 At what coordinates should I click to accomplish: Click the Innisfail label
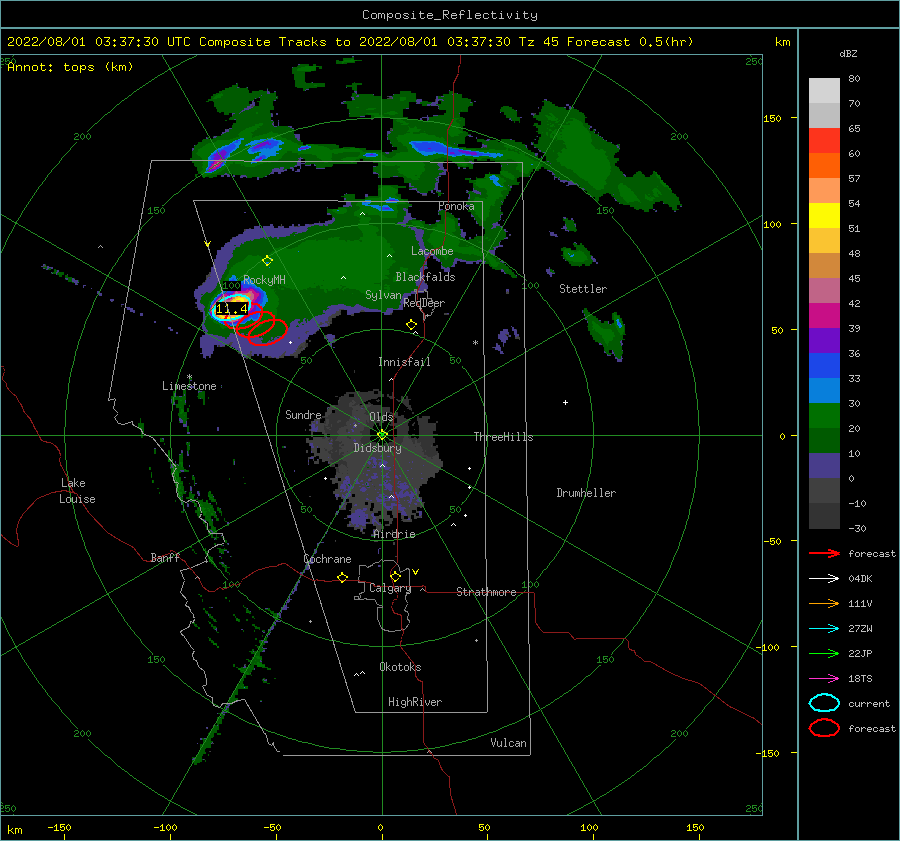pos(404,362)
